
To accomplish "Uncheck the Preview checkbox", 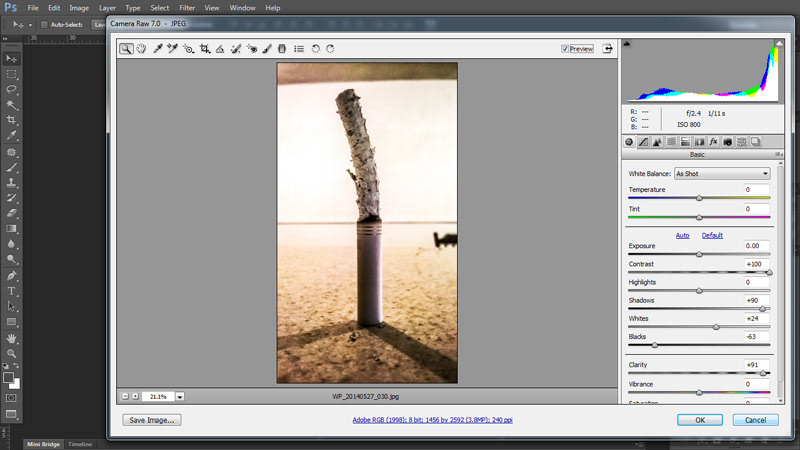I will [x=566, y=48].
